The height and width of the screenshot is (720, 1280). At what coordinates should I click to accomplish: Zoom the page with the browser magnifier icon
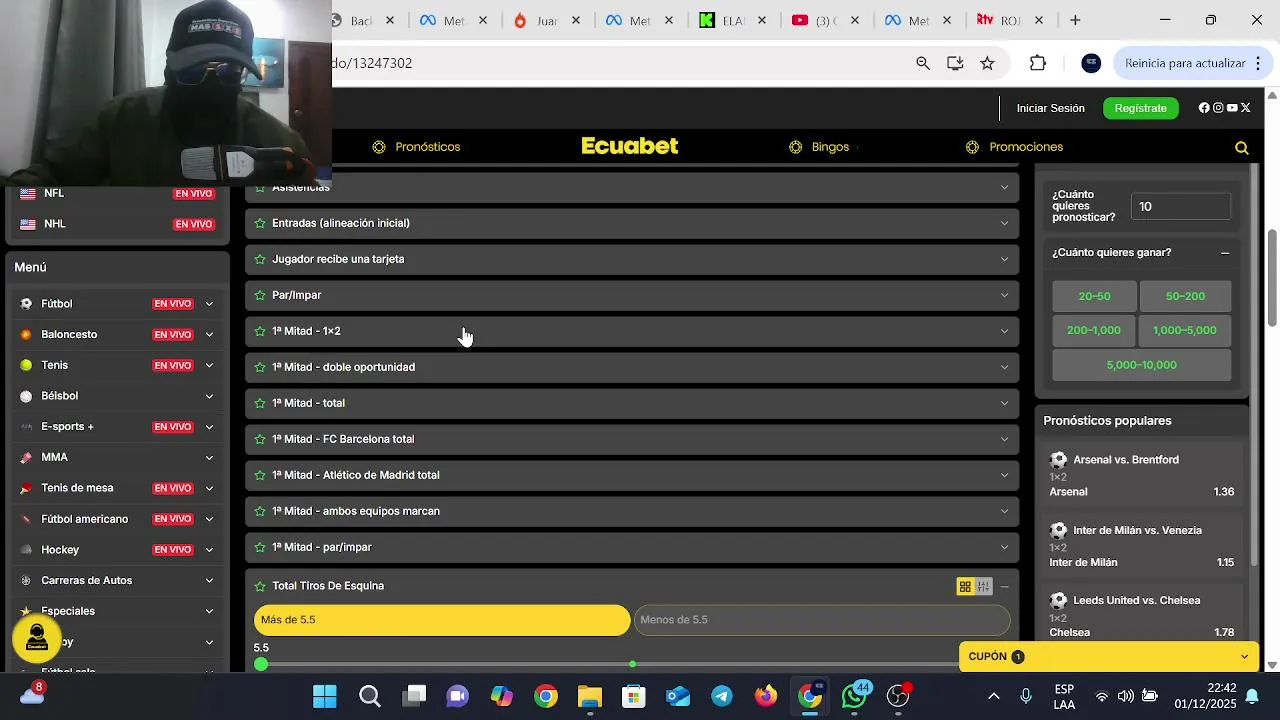[x=923, y=63]
